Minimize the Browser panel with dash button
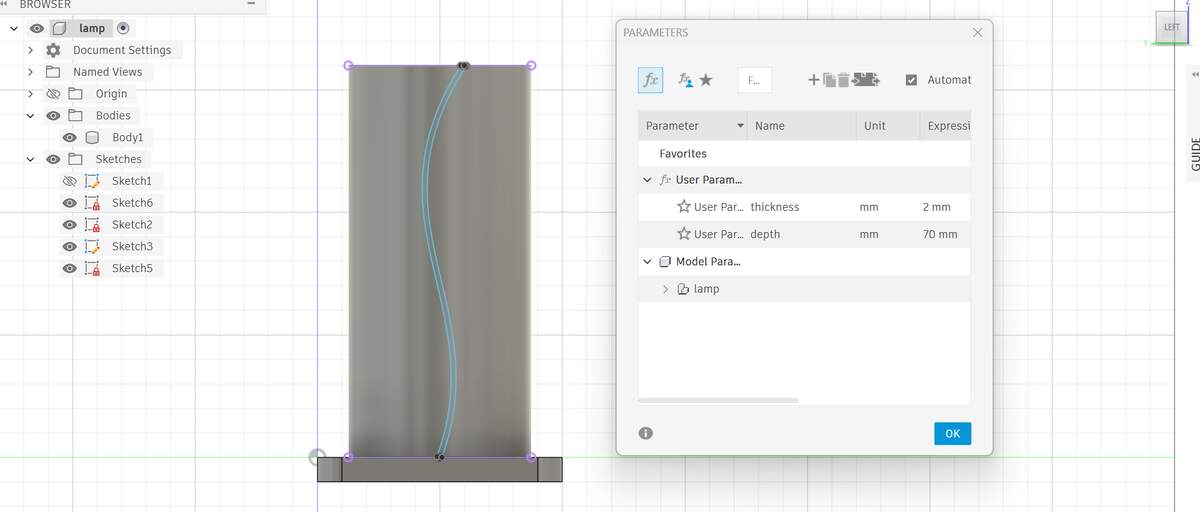Image resolution: width=1200 pixels, height=512 pixels. [x=251, y=4]
